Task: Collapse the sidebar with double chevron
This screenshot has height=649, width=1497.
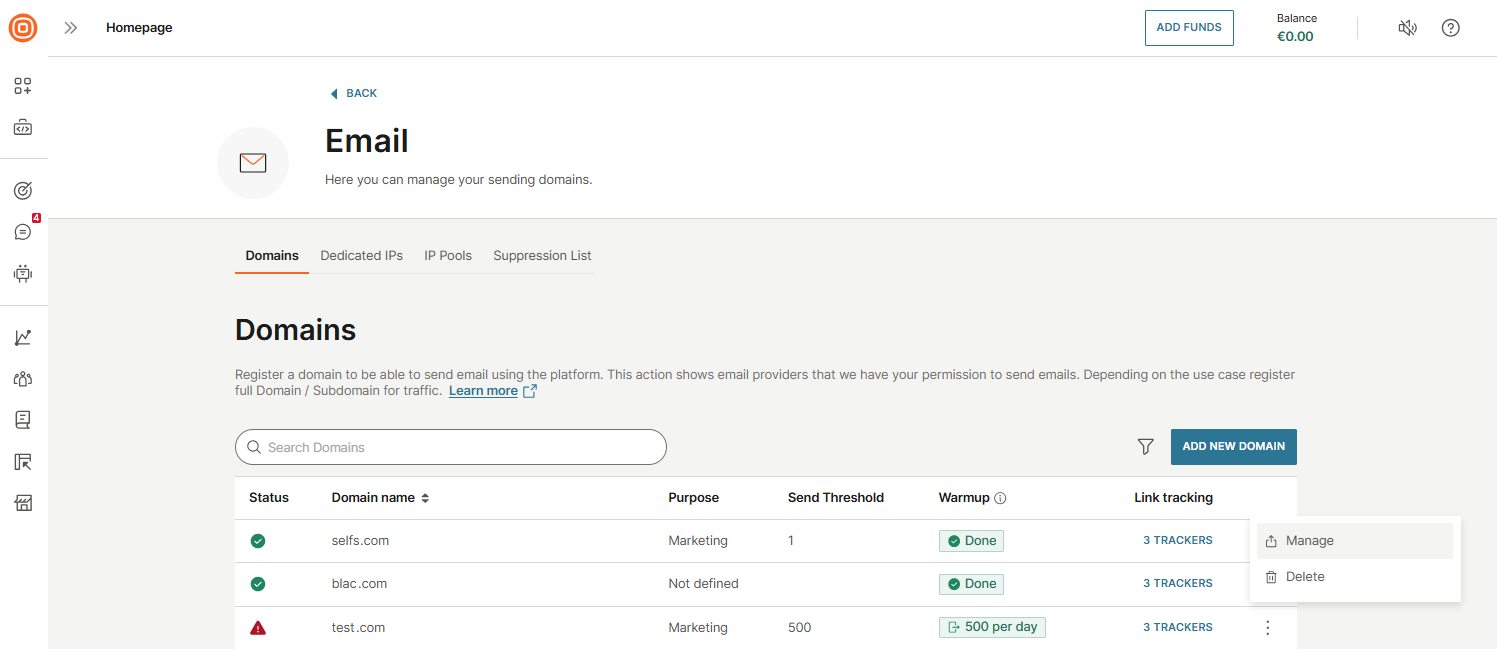Action: click(69, 28)
